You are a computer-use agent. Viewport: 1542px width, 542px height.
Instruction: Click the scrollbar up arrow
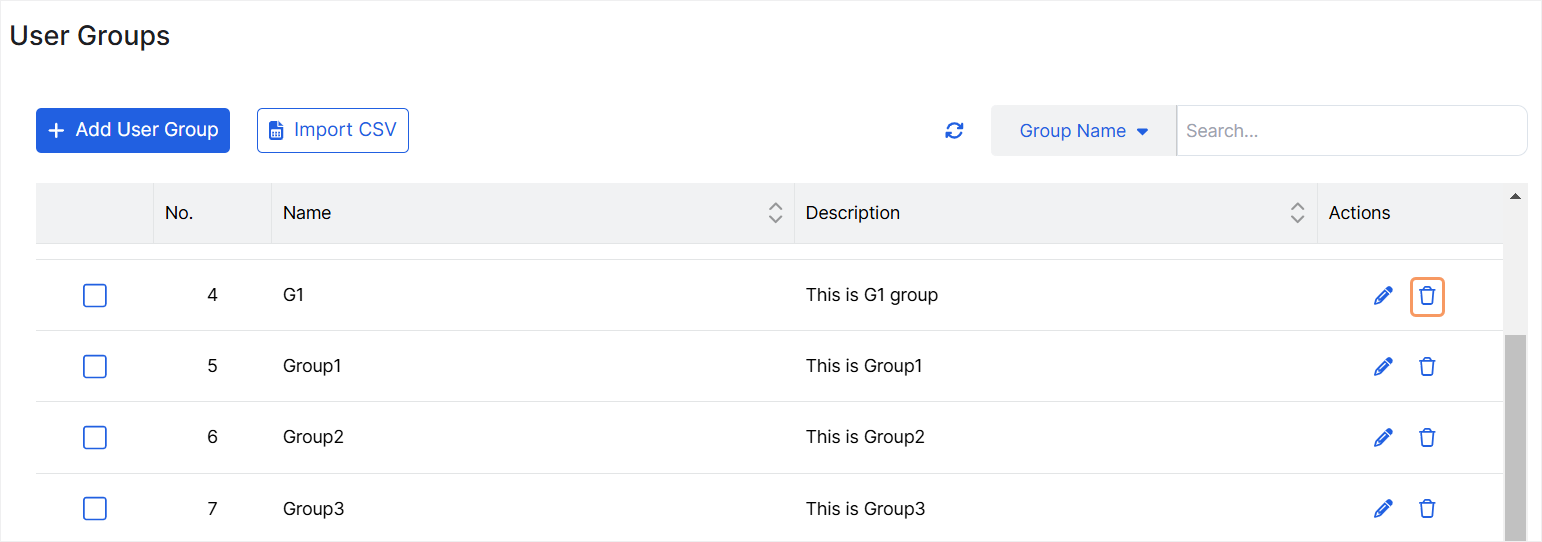[1515, 196]
